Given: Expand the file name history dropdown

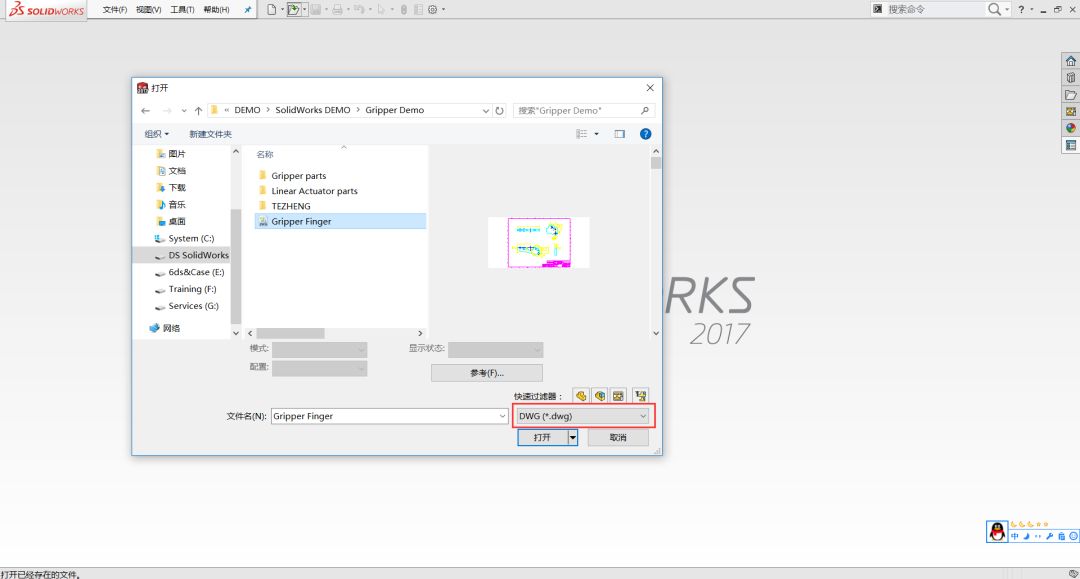Looking at the screenshot, I should 502,416.
